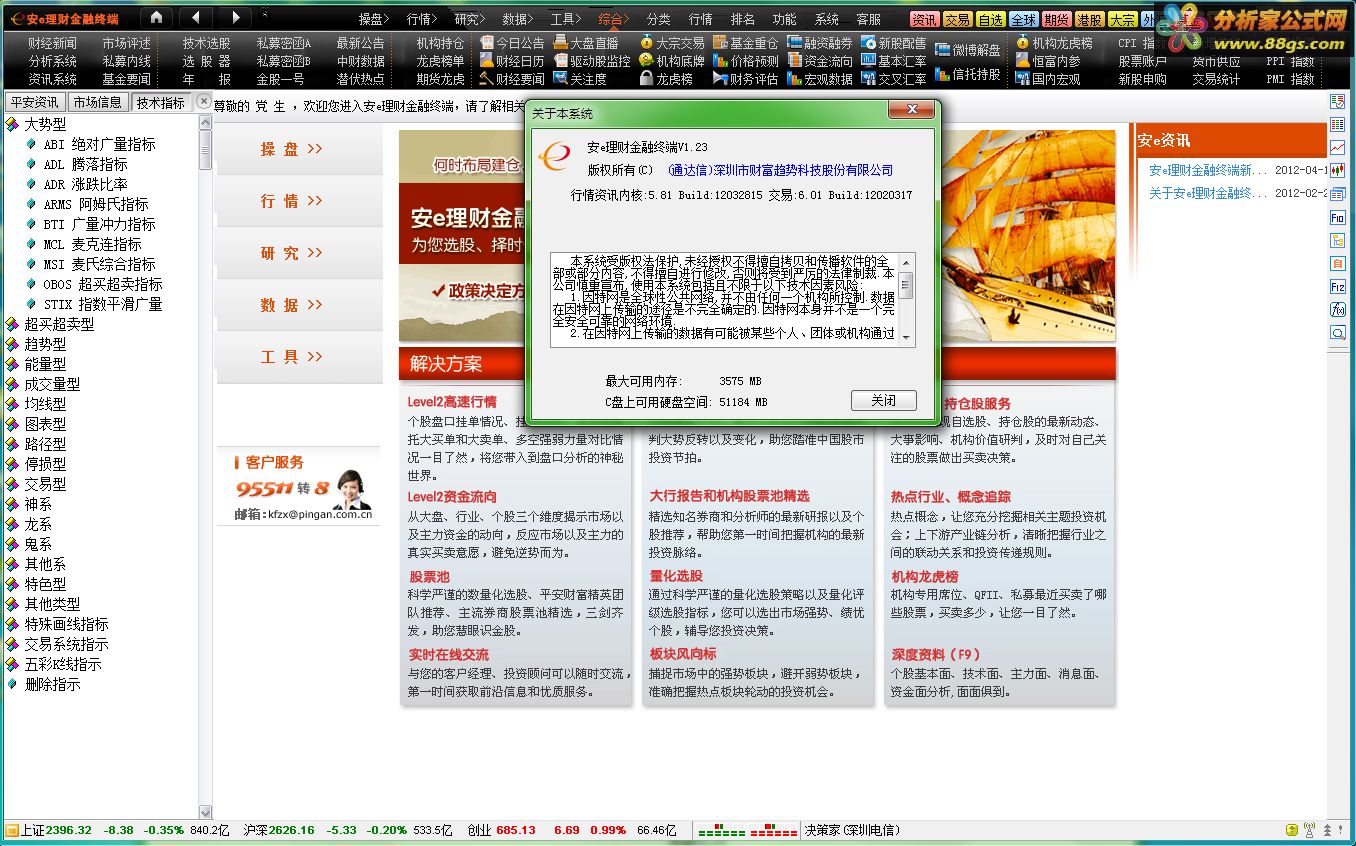
Task: Open the 综合> top menu
Action: (615, 19)
